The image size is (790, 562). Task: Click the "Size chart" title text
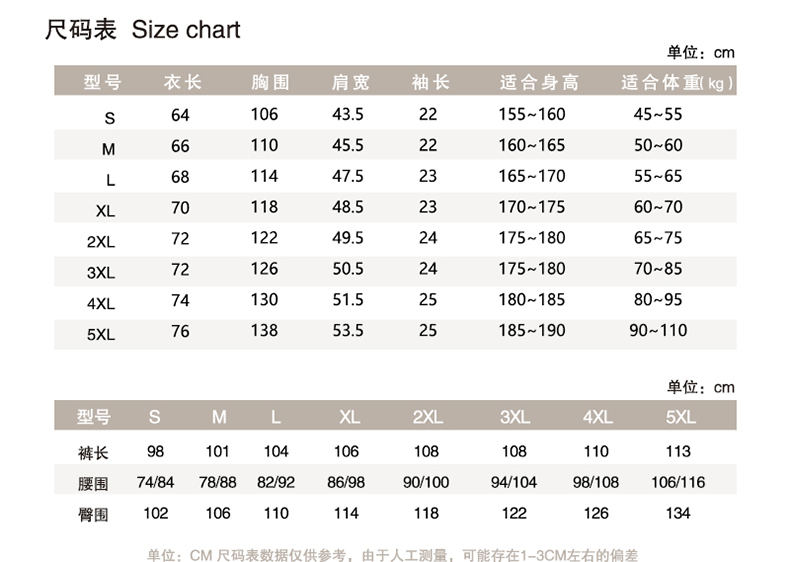[x=186, y=29]
